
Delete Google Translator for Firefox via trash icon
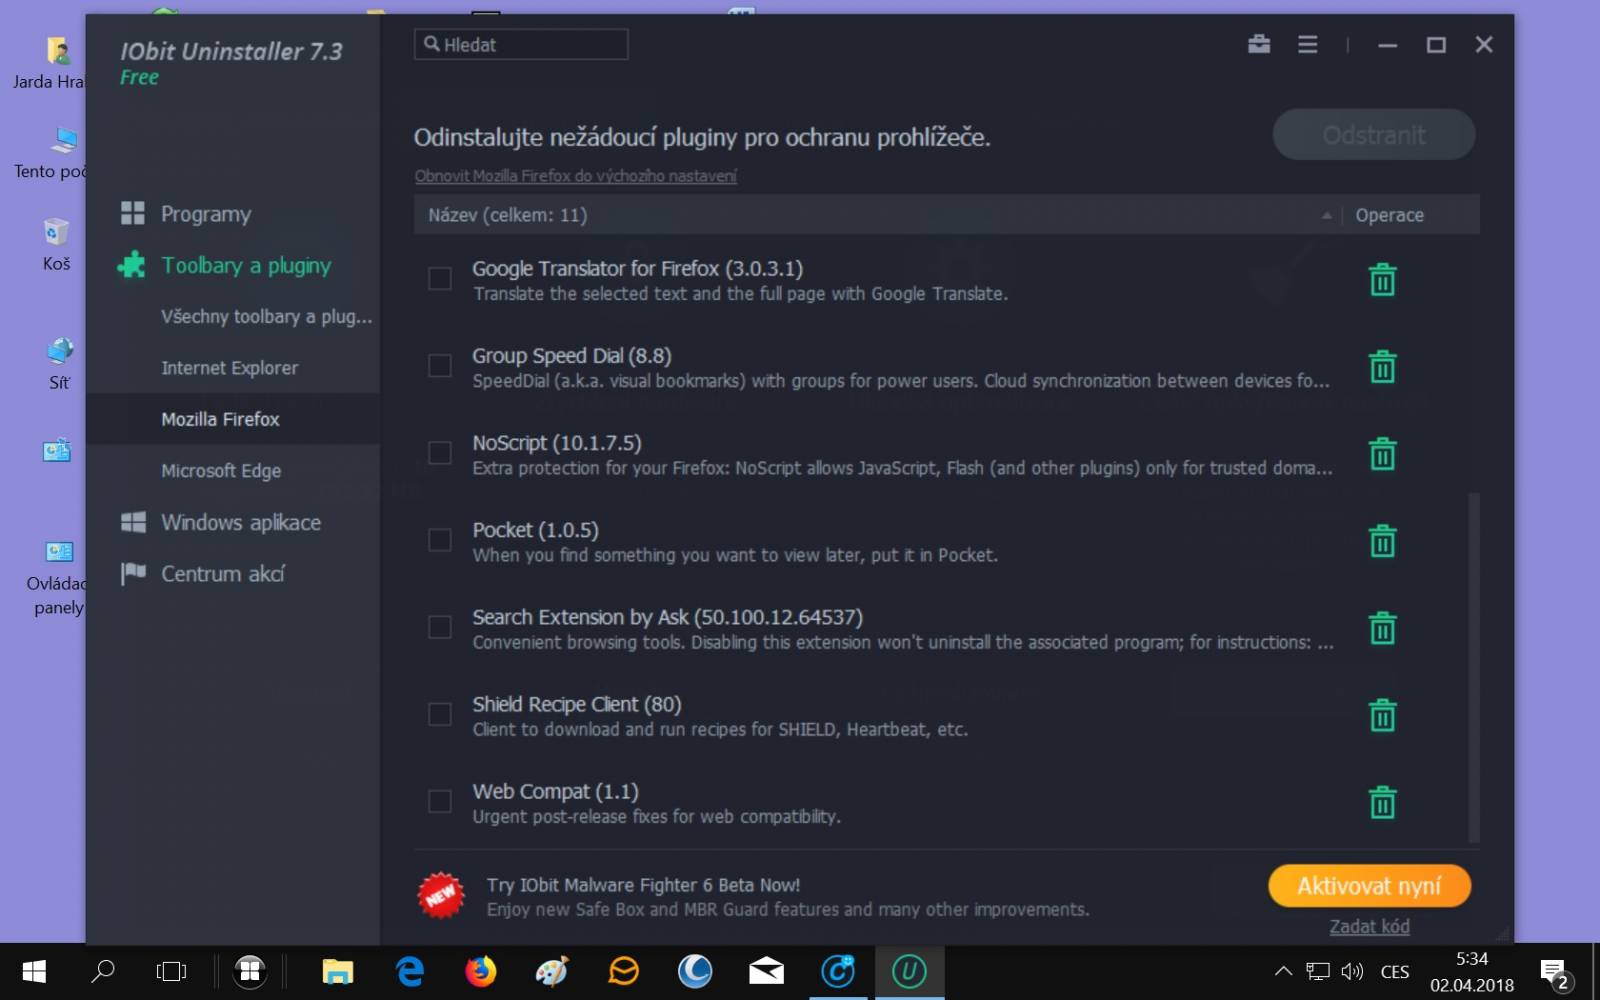pyautogui.click(x=1382, y=280)
